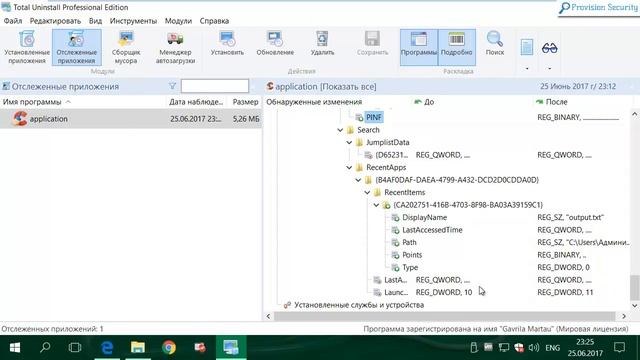Open the Файл menu
Viewport: 640px width, 360px height.
click(x=13, y=21)
